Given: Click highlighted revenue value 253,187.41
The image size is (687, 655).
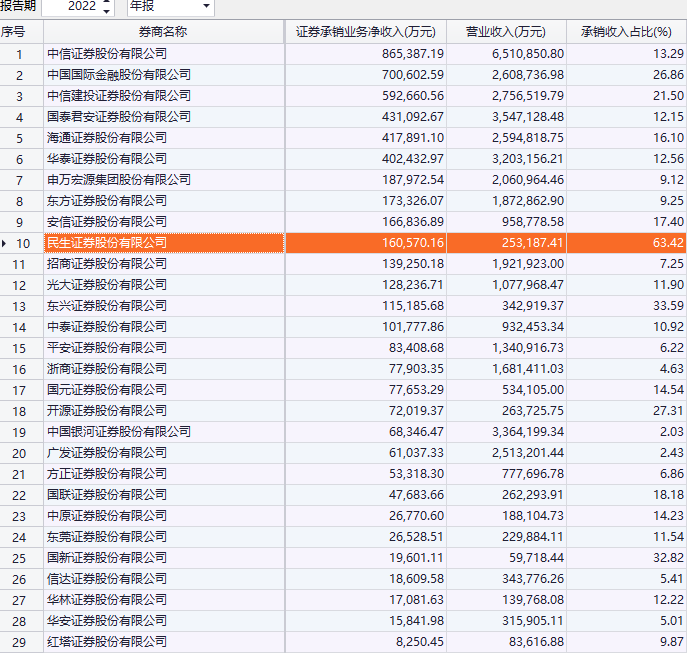Looking at the screenshot, I should point(533,243).
